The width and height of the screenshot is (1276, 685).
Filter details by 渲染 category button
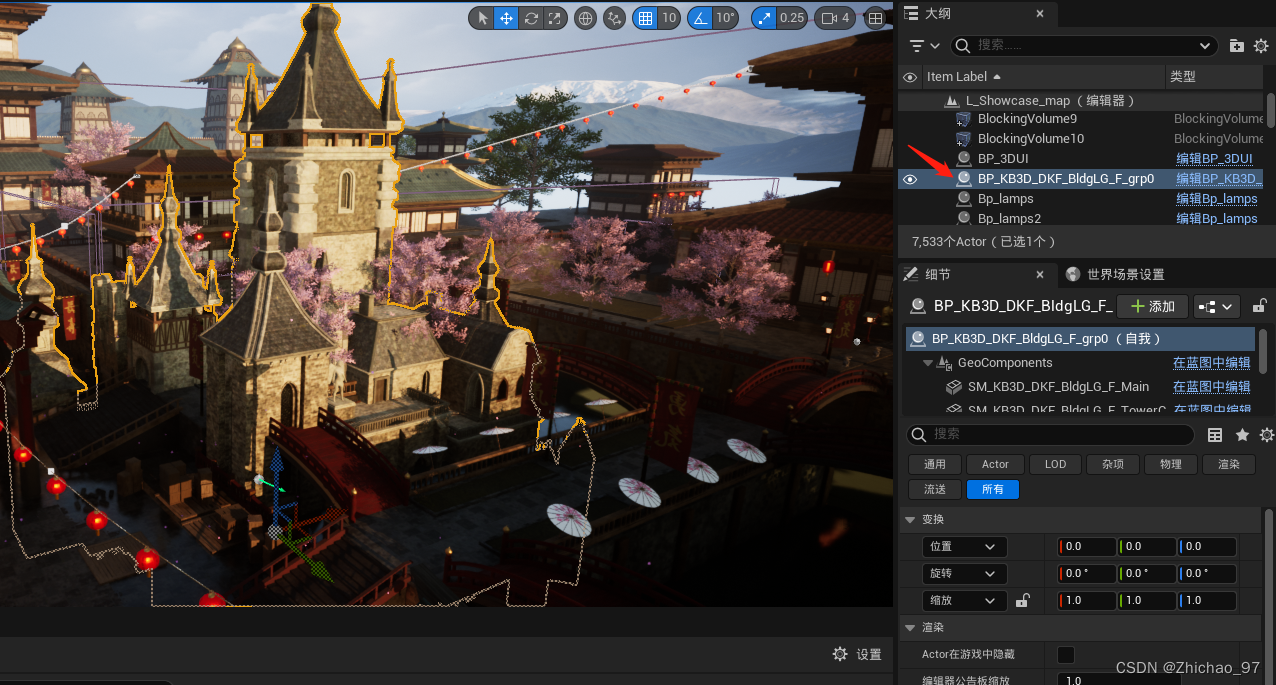tap(1229, 464)
